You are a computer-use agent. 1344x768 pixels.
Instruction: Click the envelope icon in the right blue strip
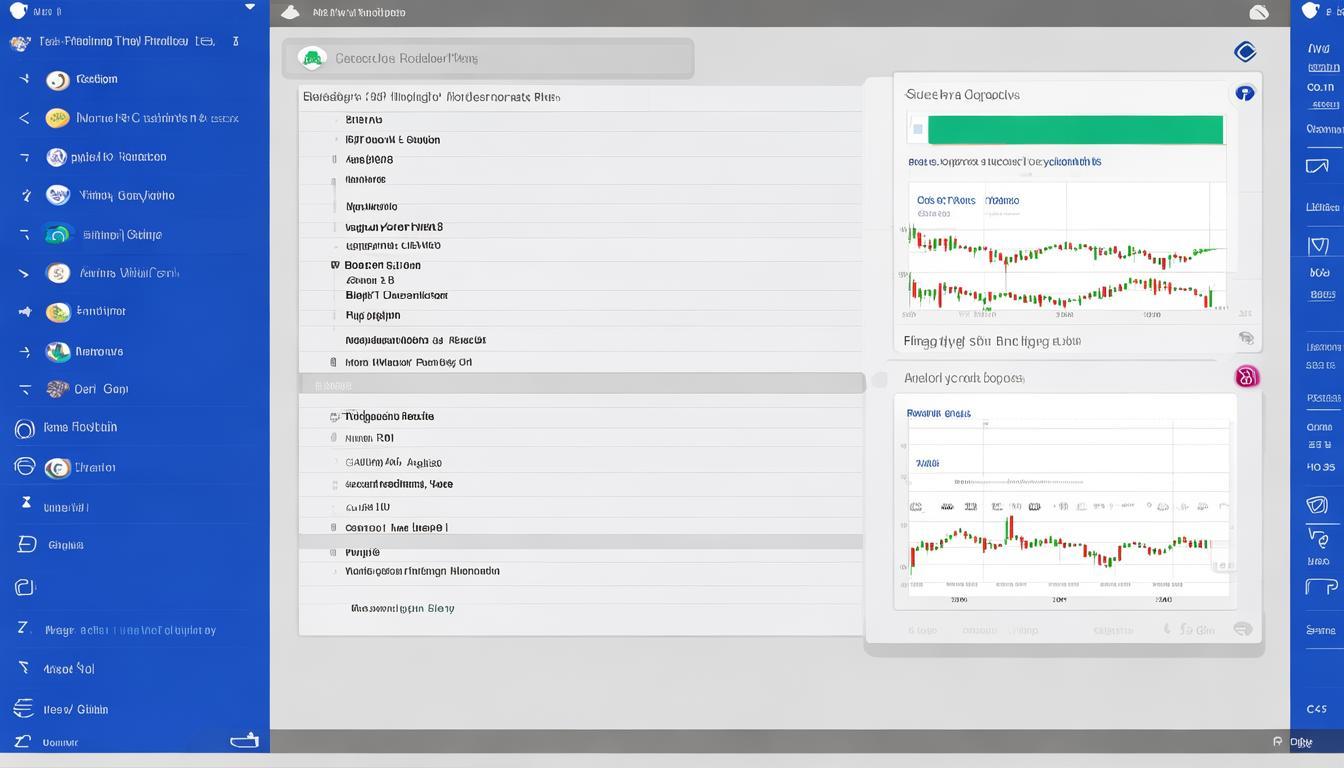(x=1317, y=166)
